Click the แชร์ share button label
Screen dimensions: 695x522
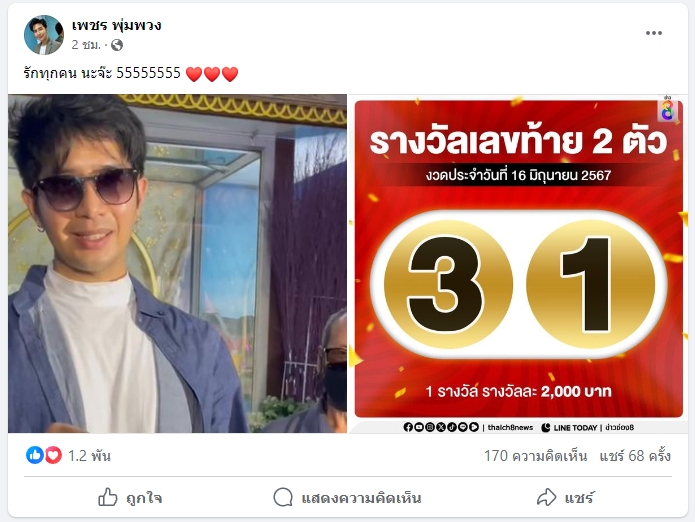click(579, 498)
